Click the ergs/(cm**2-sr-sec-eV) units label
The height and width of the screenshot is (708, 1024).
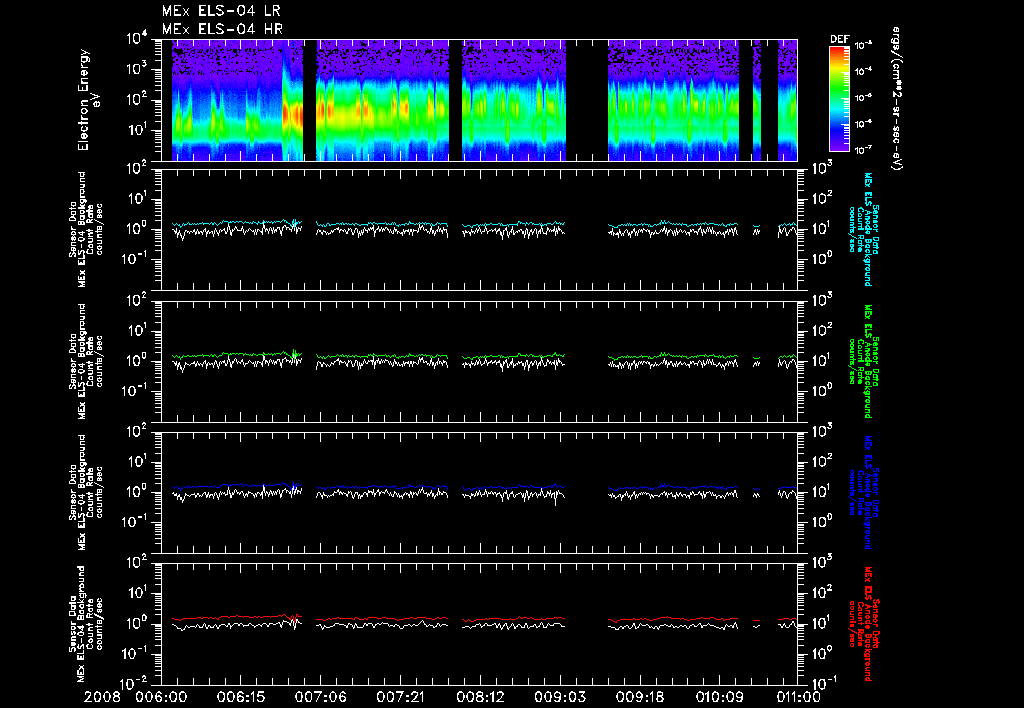coord(897,99)
